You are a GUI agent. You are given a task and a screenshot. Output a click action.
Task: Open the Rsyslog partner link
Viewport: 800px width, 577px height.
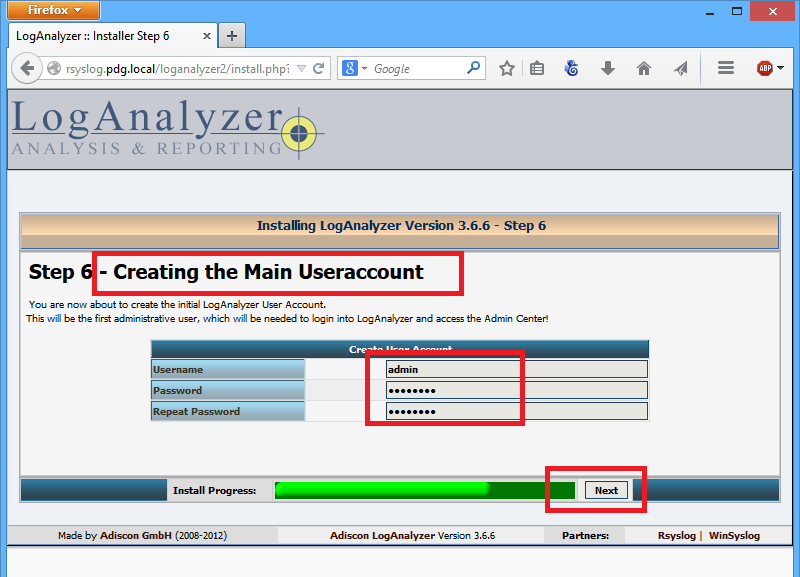coord(675,536)
